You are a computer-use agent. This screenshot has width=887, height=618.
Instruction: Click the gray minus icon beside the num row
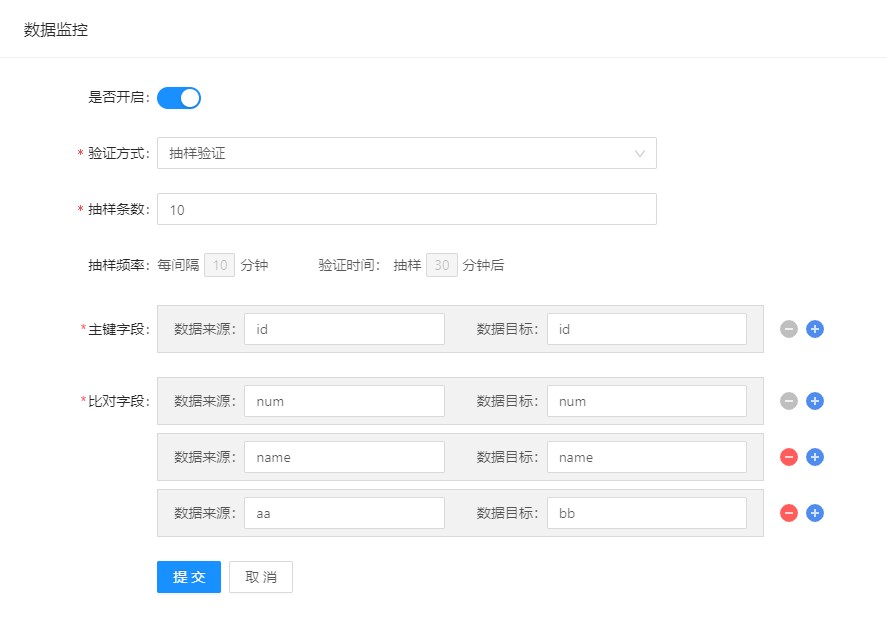pos(789,401)
